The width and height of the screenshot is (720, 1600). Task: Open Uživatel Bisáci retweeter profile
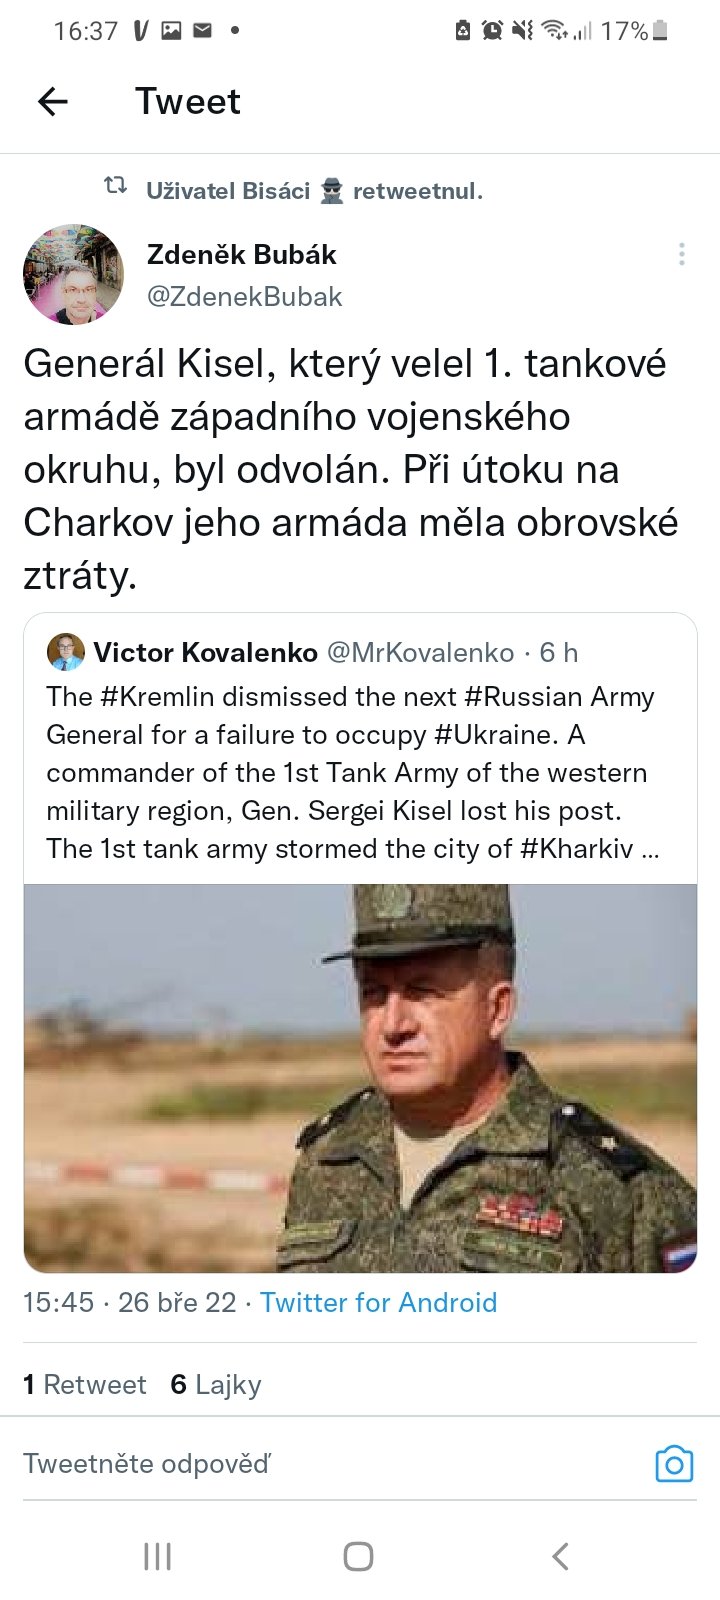[x=228, y=191]
